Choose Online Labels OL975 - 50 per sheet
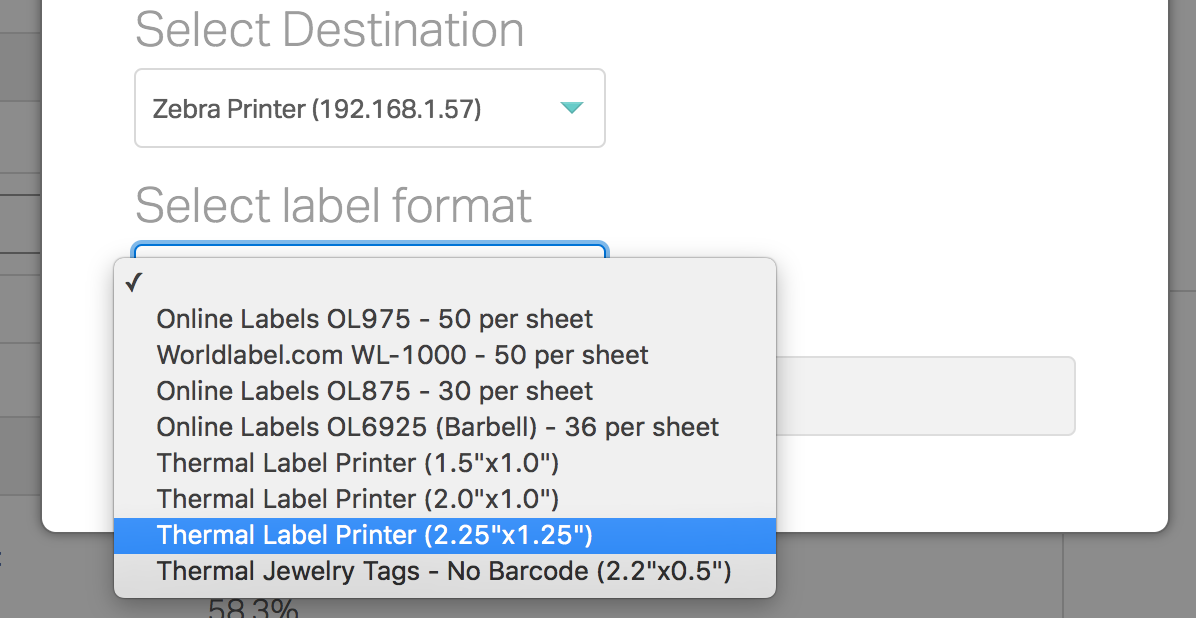 coord(375,319)
